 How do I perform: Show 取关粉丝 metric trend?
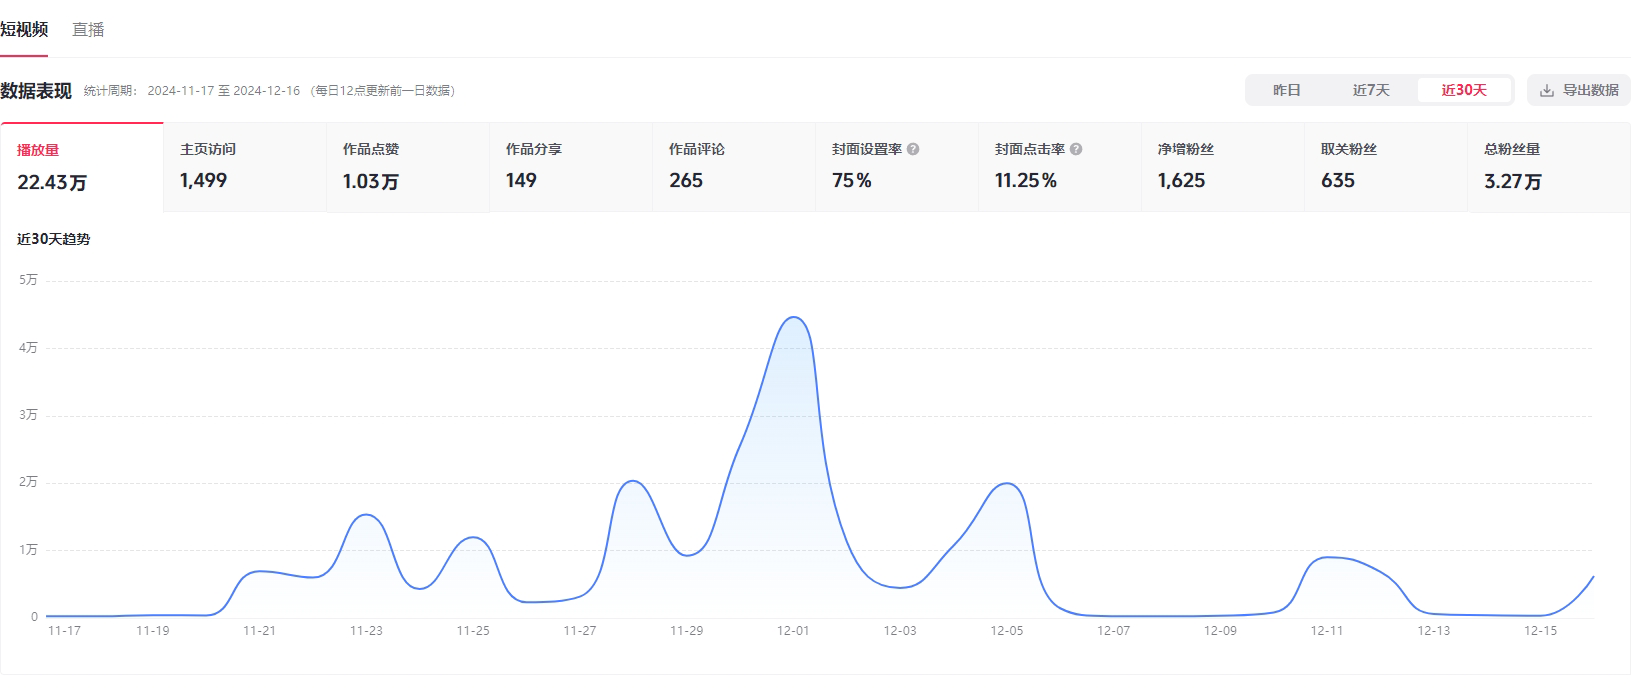[1386, 166]
